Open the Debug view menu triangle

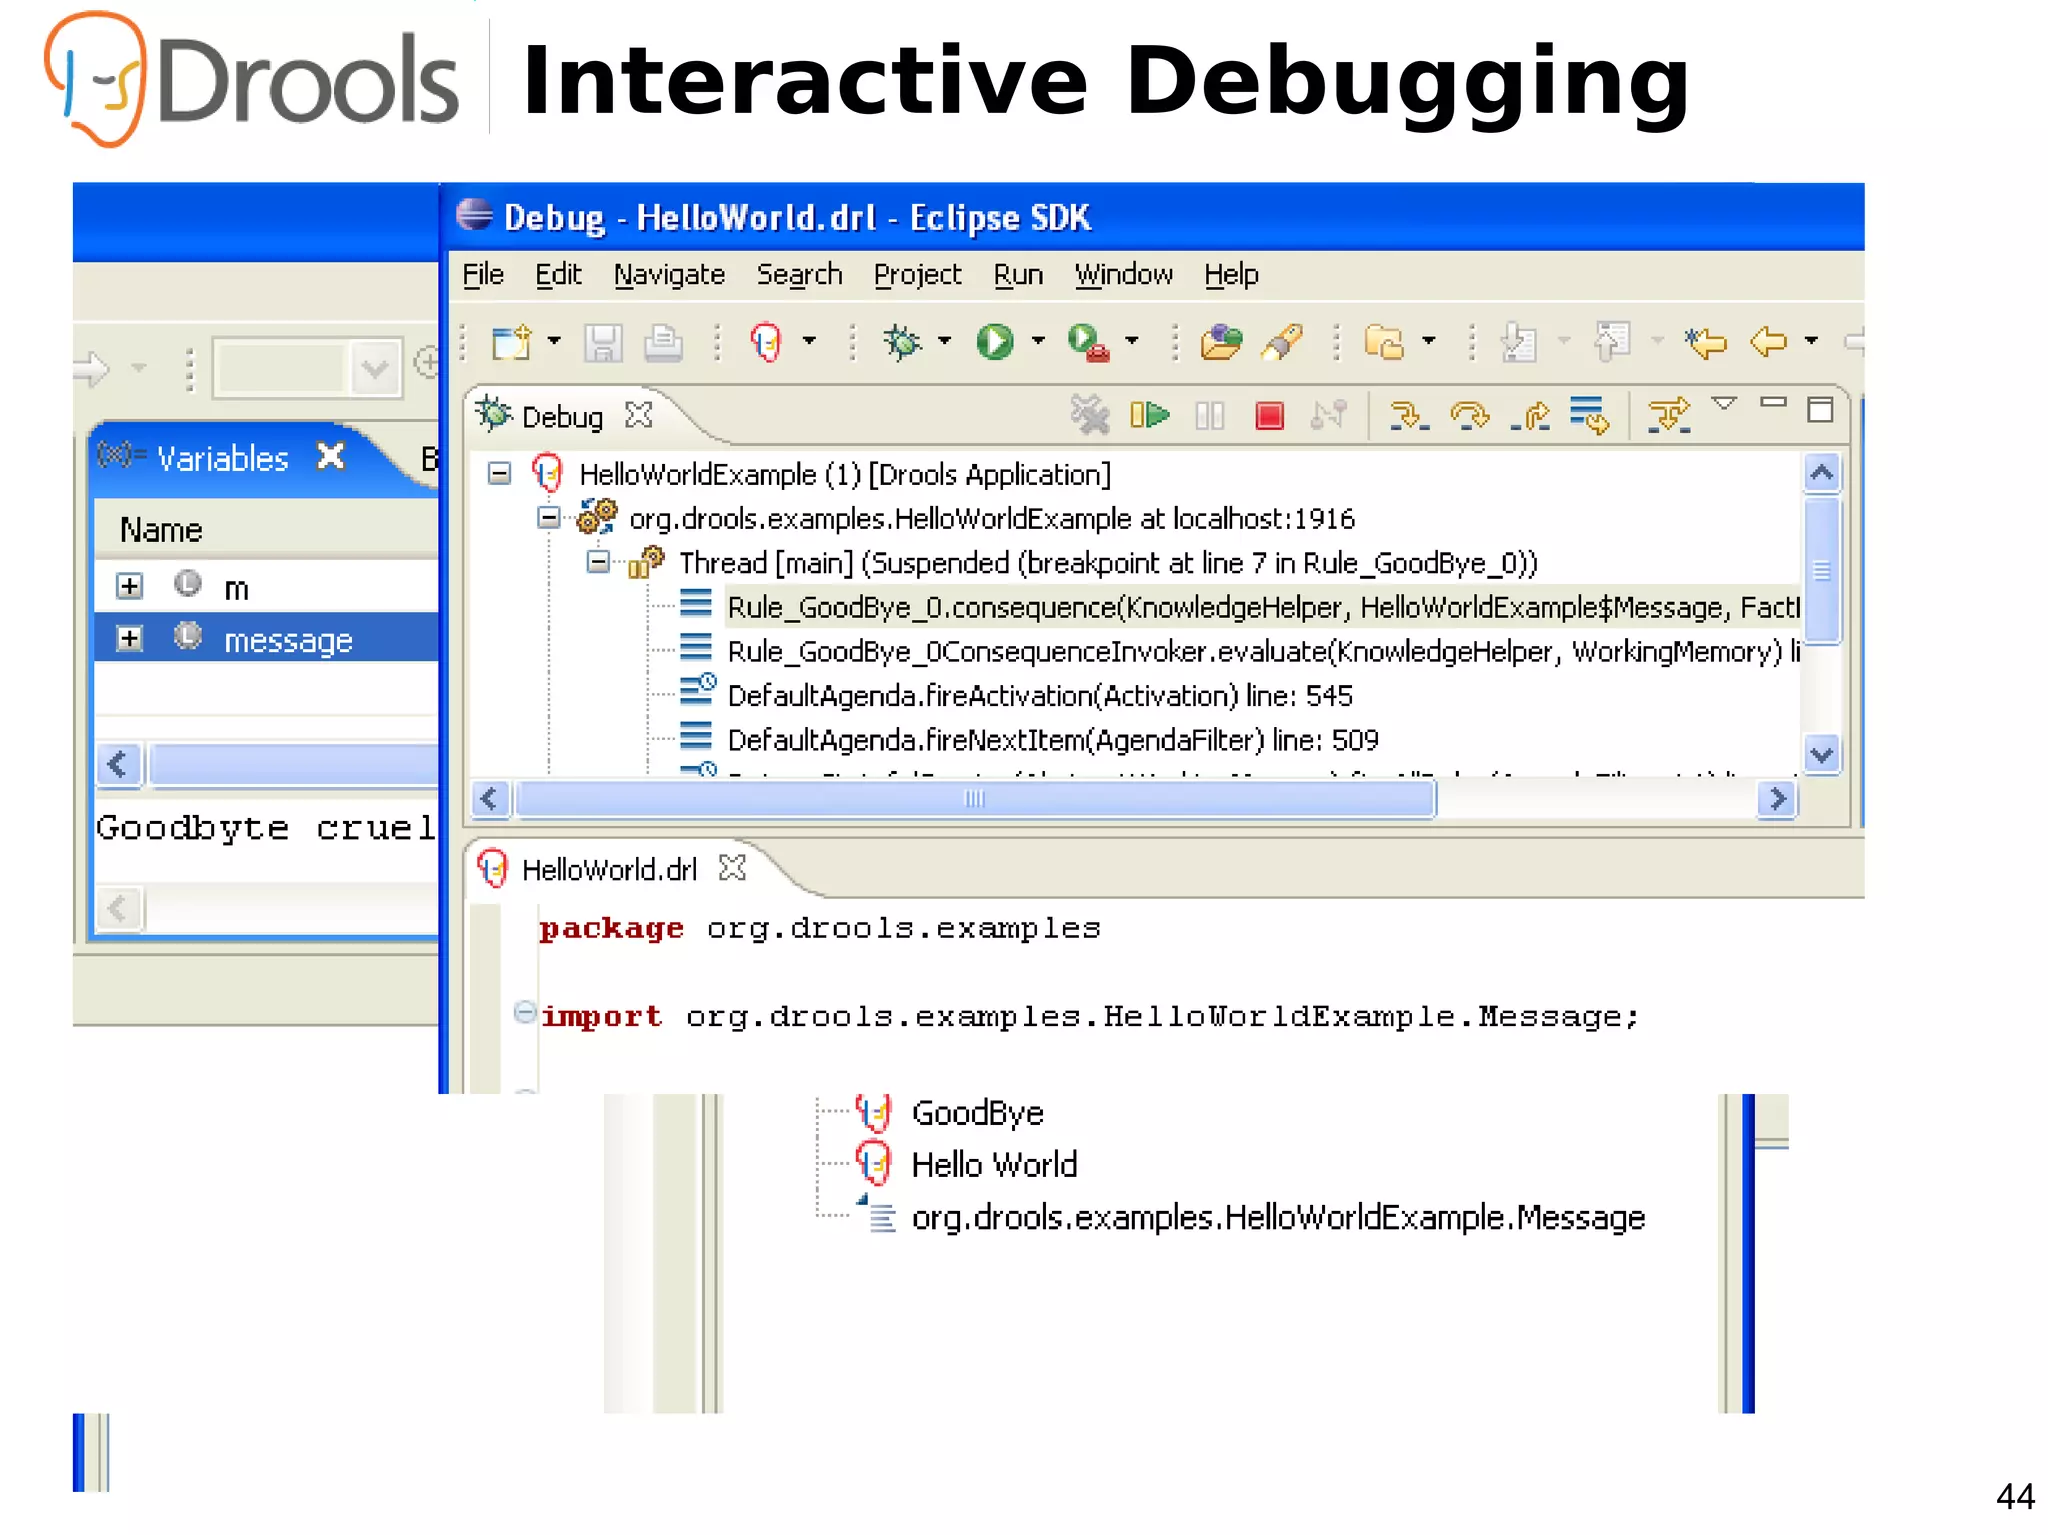(1724, 403)
